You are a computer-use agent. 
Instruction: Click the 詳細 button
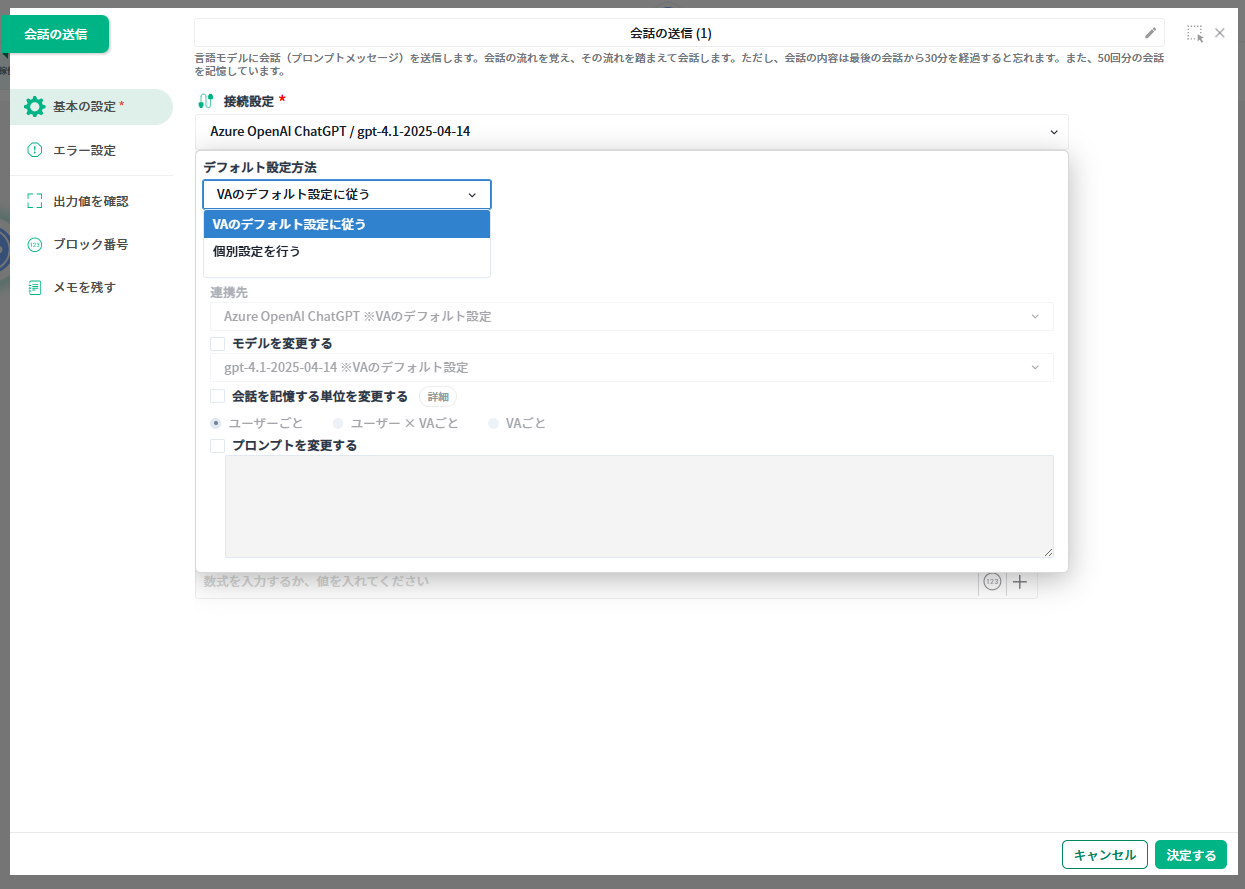[x=438, y=396]
